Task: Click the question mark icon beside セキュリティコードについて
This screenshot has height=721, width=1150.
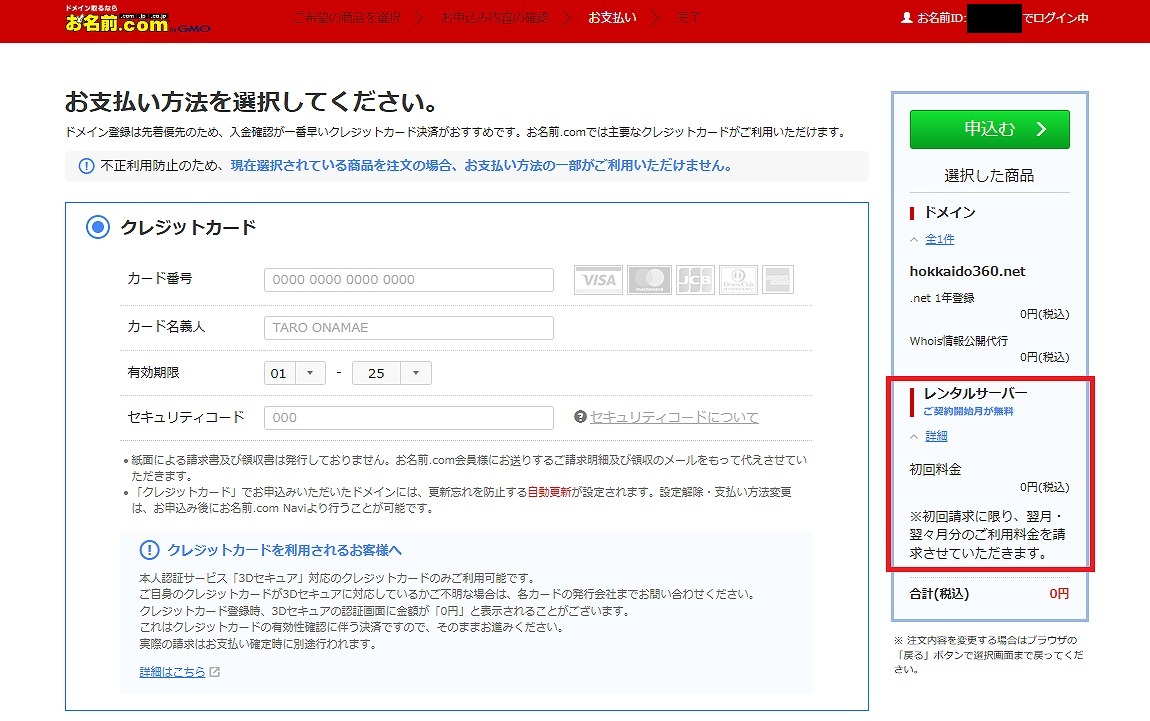Action: 580,417
